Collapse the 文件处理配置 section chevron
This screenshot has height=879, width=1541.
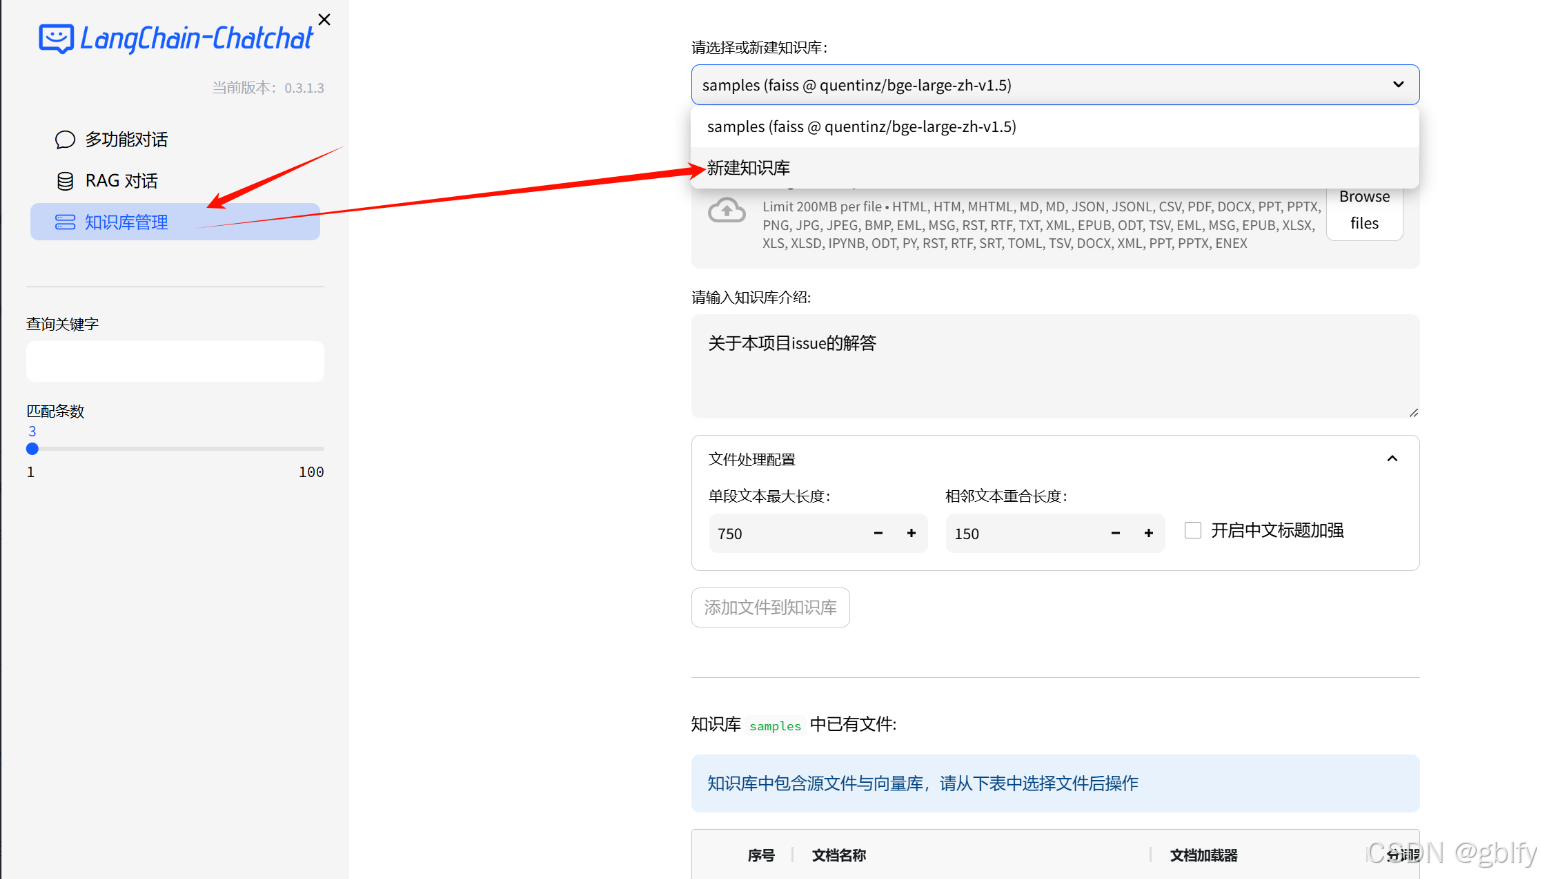click(1392, 458)
